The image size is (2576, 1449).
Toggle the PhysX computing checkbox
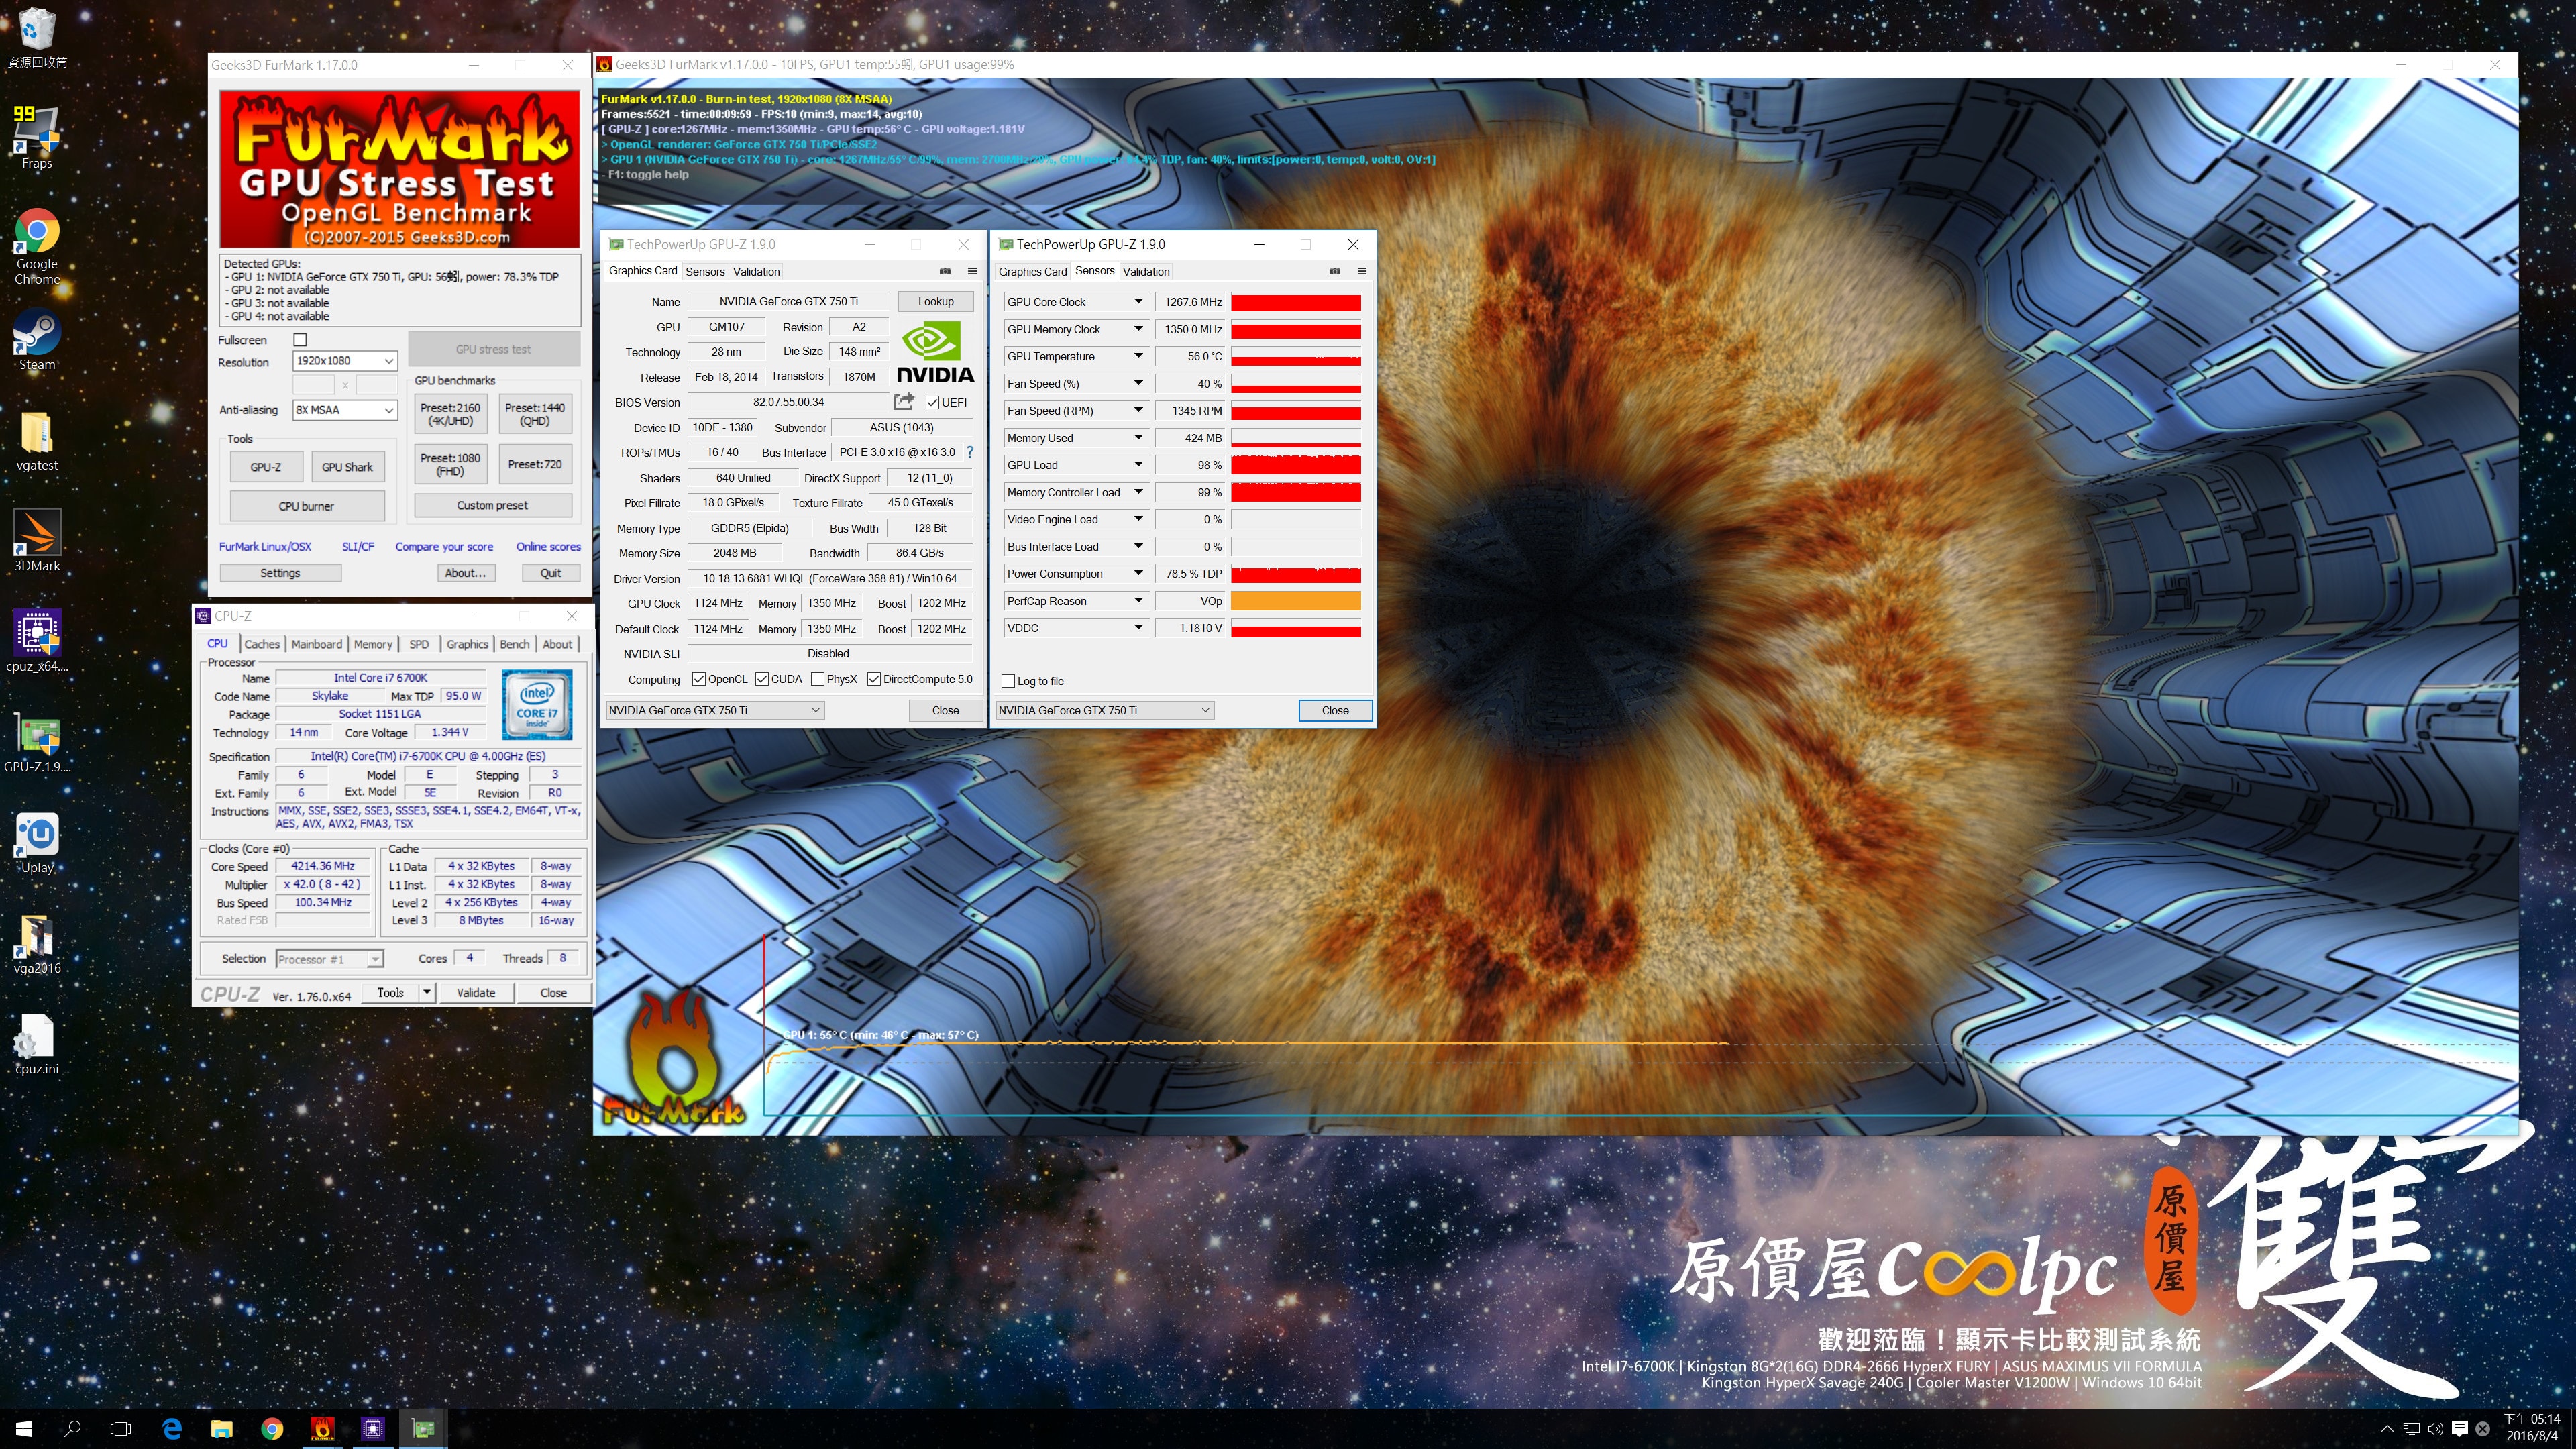(818, 679)
